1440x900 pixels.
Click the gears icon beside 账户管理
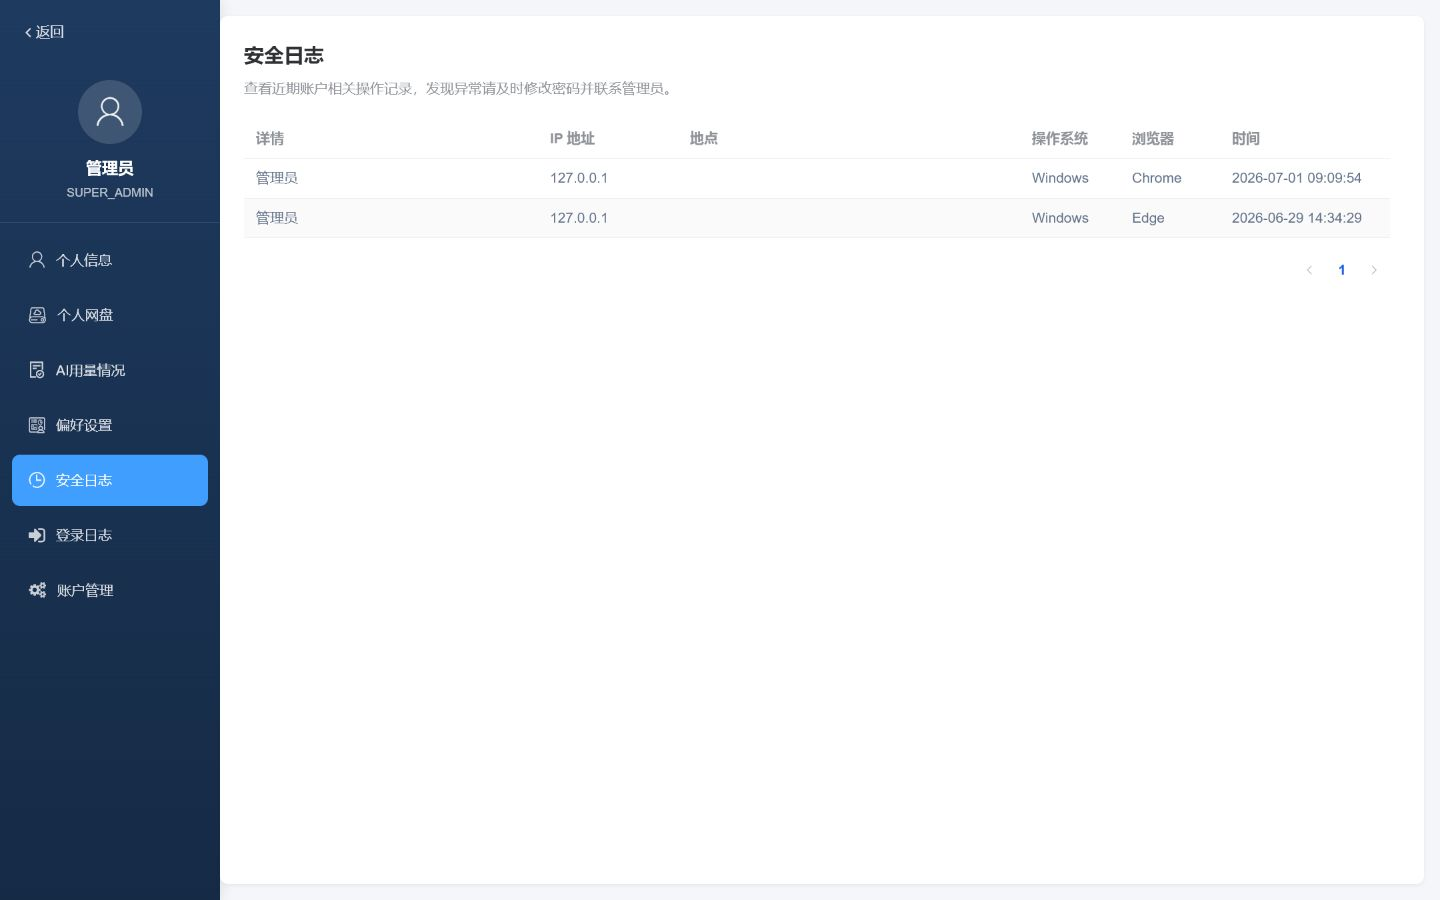click(37, 590)
